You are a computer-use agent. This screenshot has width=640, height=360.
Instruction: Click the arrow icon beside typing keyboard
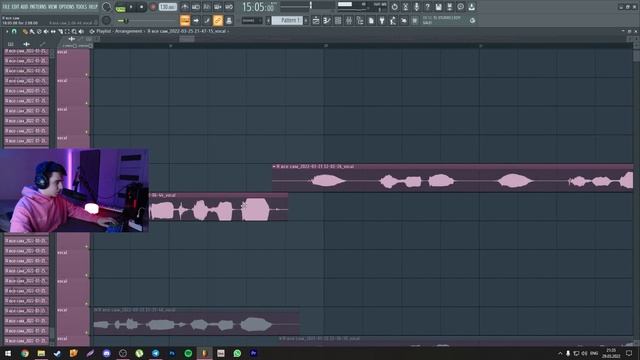coord(196,20)
